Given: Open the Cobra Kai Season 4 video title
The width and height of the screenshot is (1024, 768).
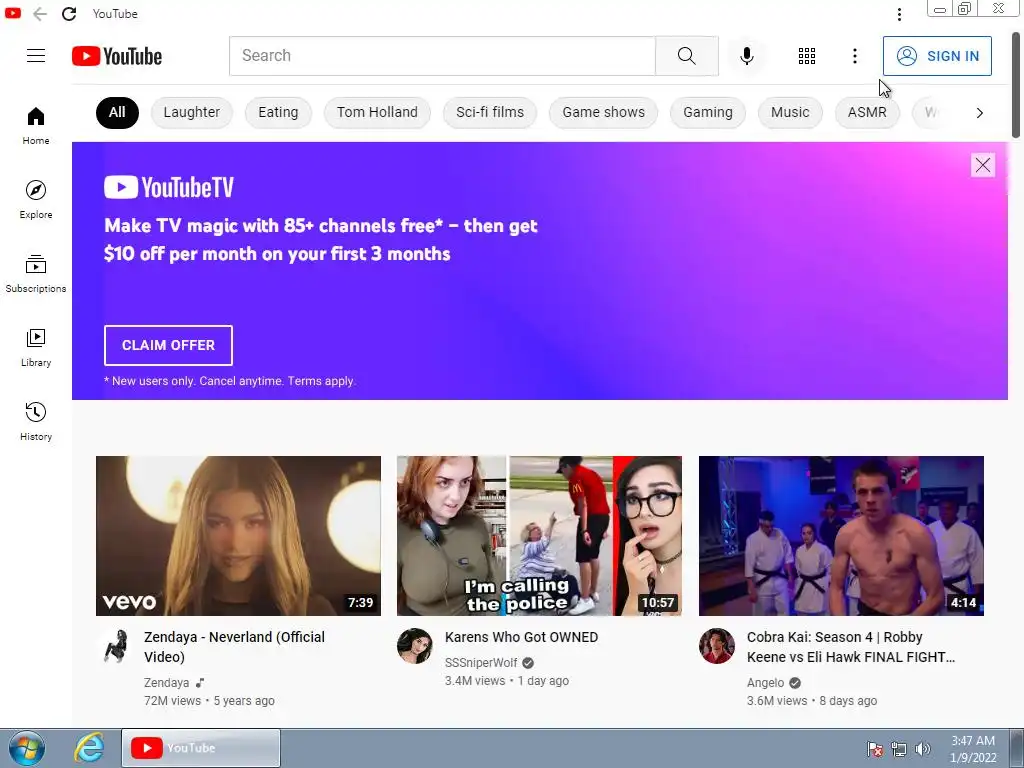Looking at the screenshot, I should coord(851,647).
